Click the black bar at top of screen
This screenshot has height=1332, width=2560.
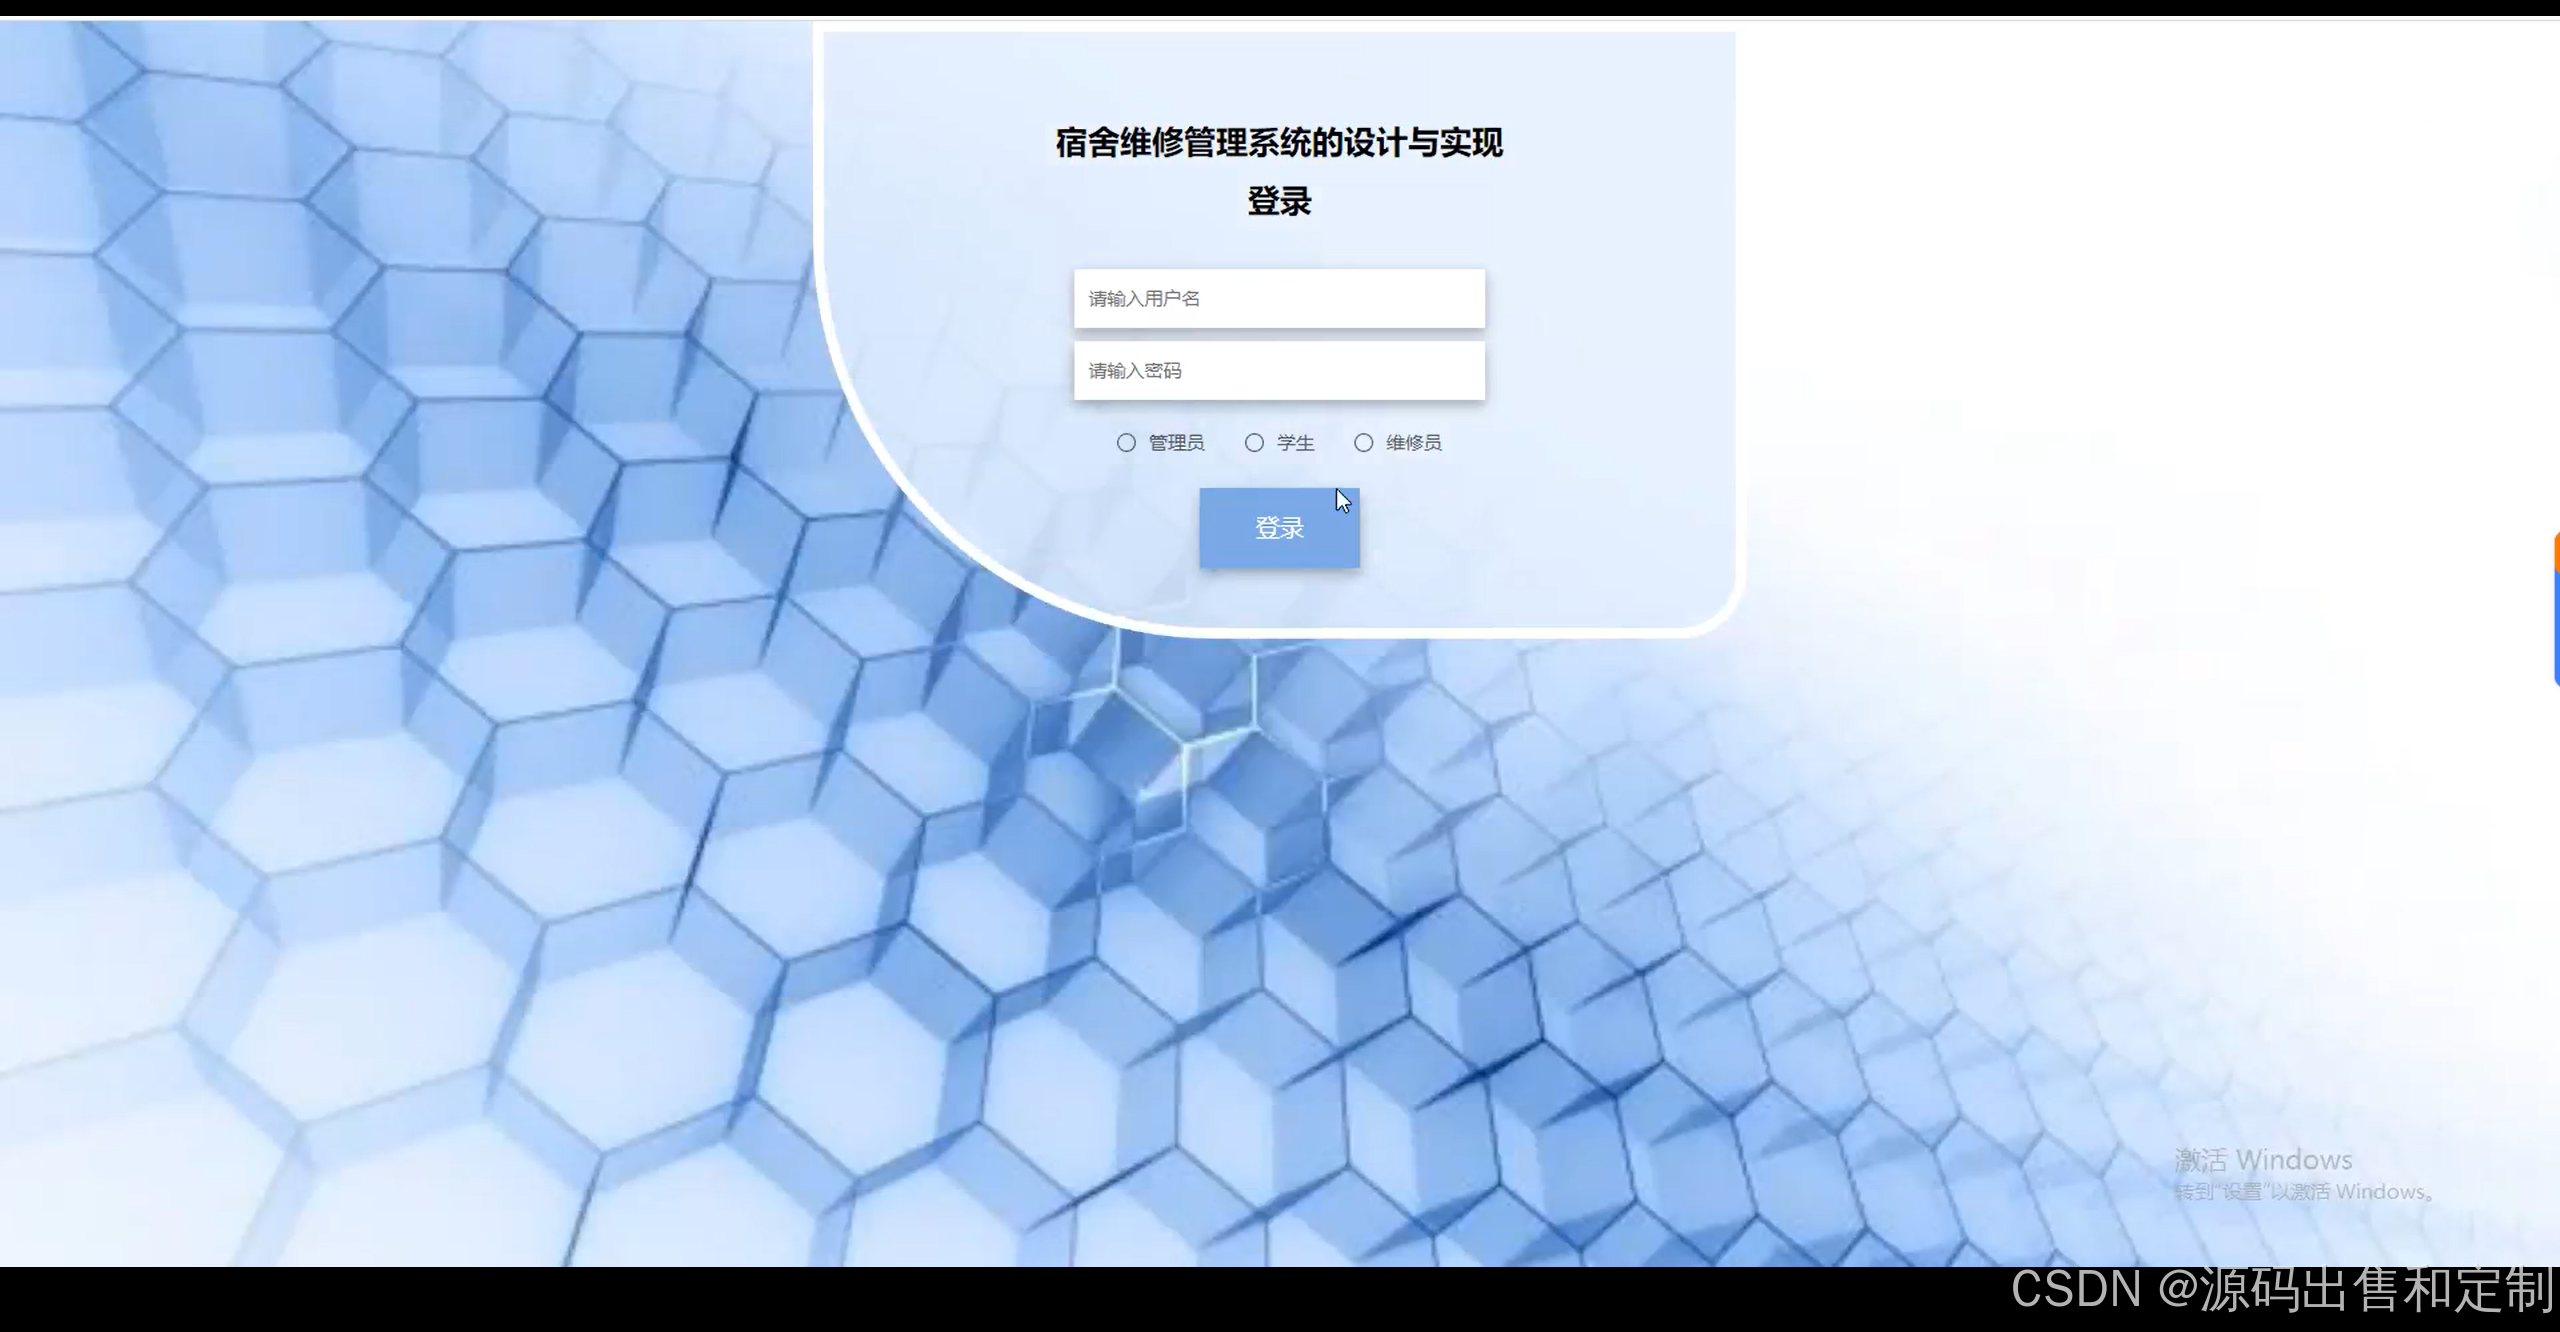[1280, 8]
